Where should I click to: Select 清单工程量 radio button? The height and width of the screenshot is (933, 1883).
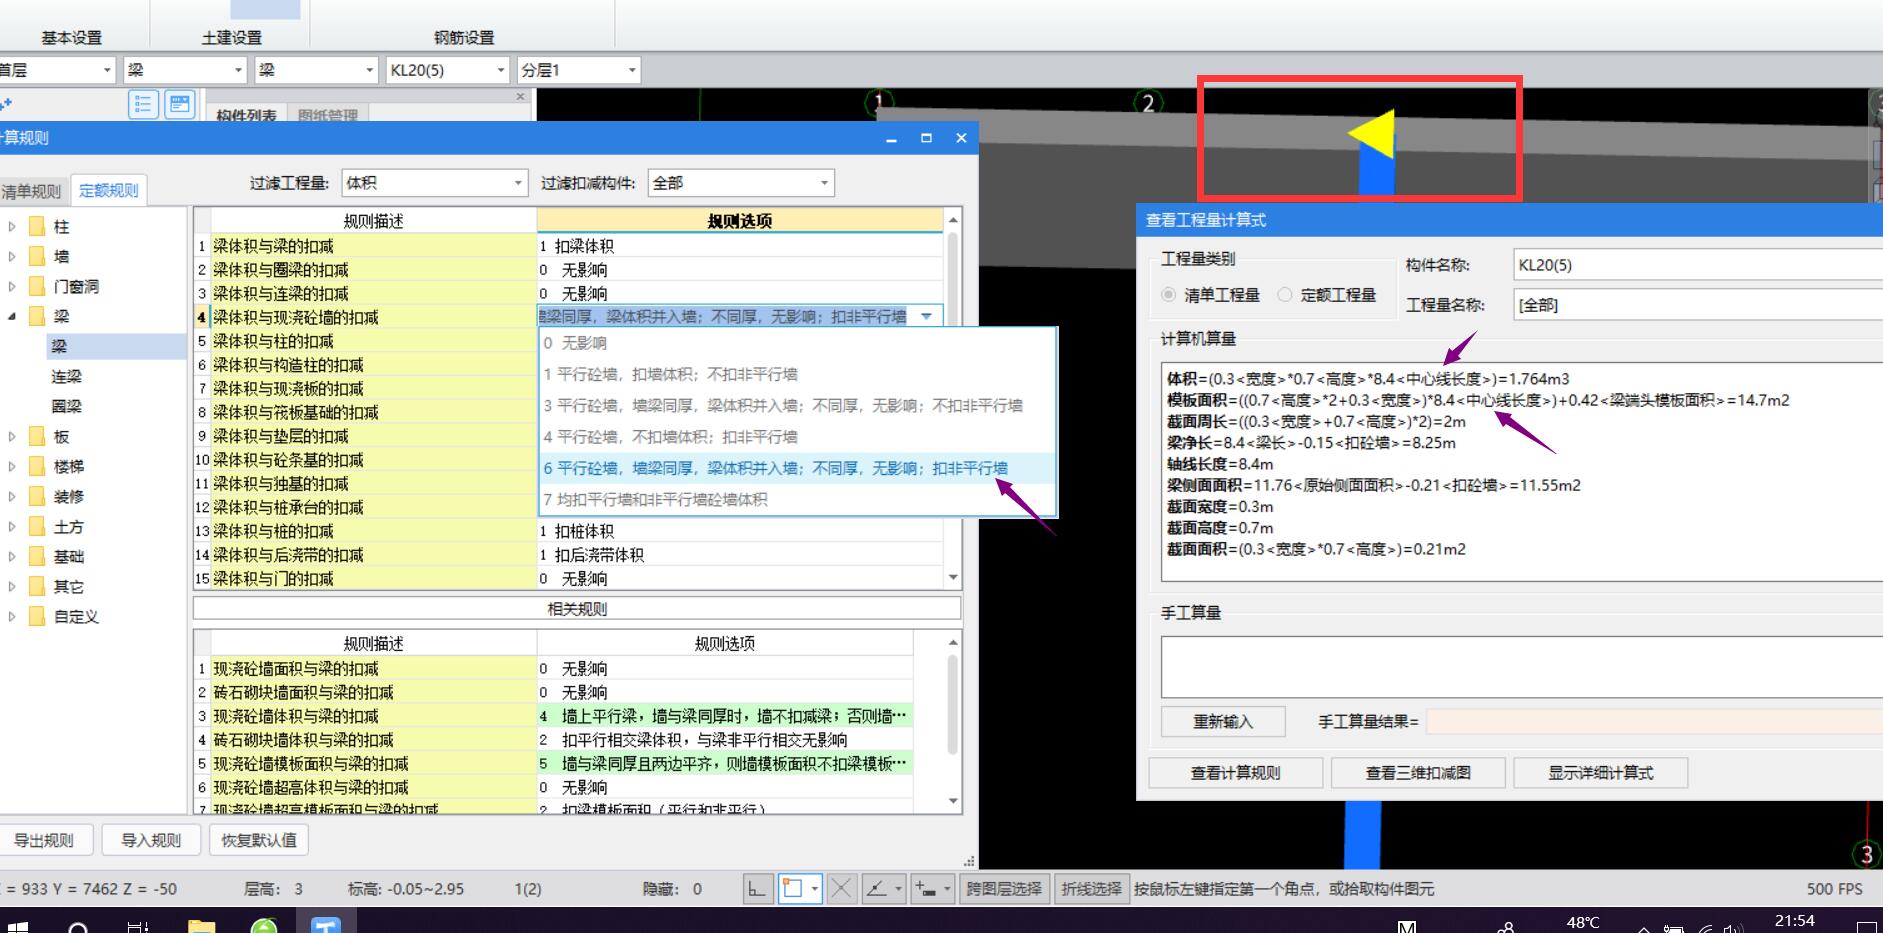(x=1168, y=295)
